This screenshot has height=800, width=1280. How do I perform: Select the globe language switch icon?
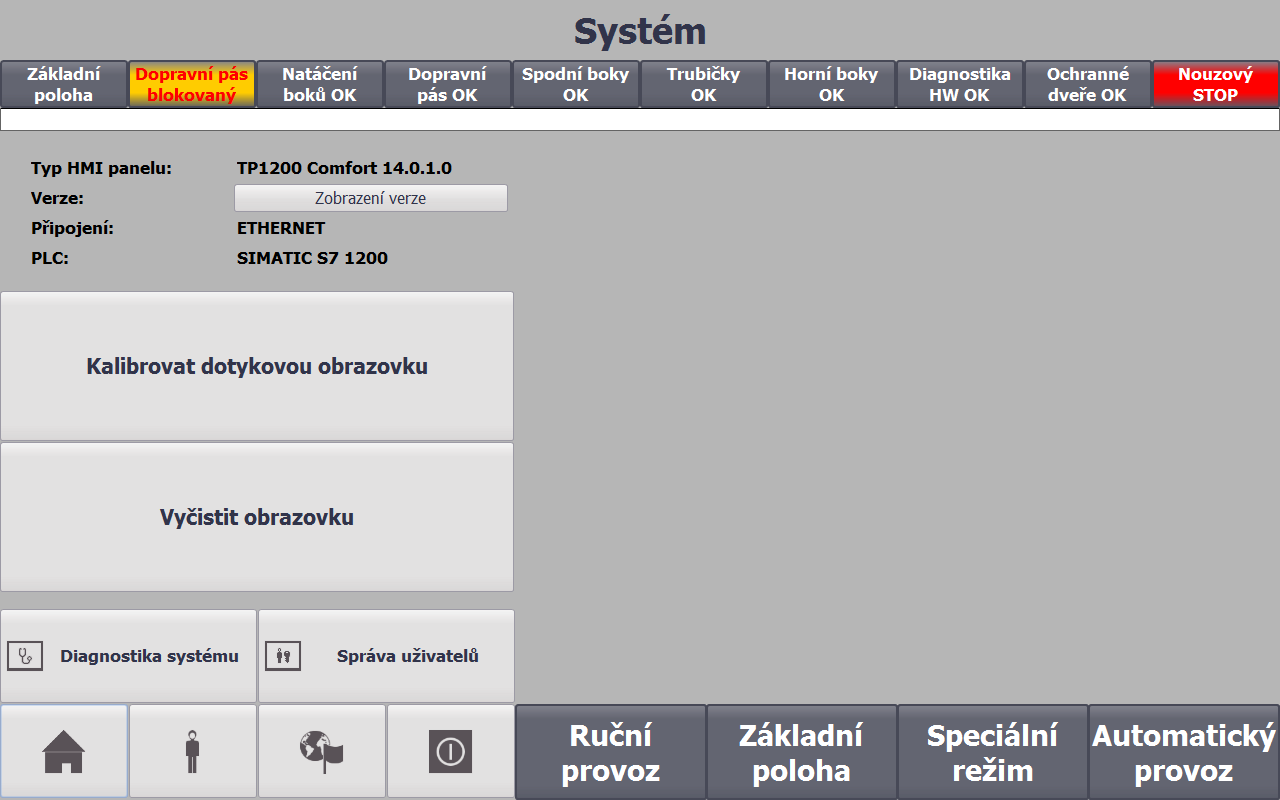[x=322, y=751]
